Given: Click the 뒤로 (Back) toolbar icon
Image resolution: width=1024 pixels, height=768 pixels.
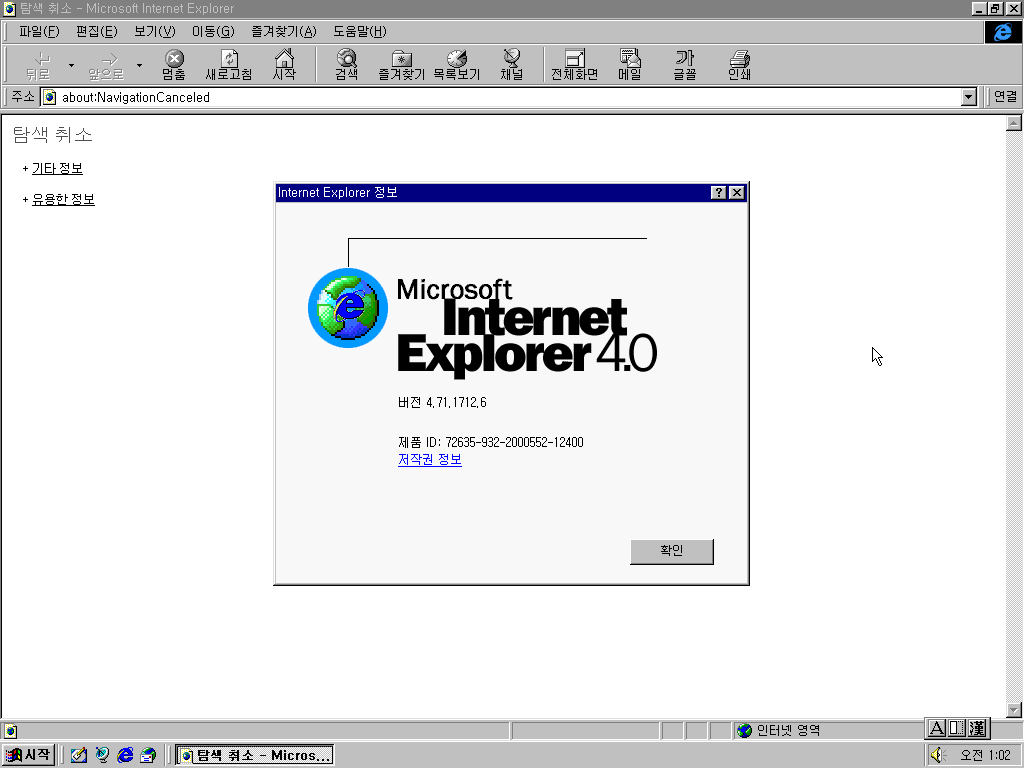Looking at the screenshot, I should [x=38, y=65].
